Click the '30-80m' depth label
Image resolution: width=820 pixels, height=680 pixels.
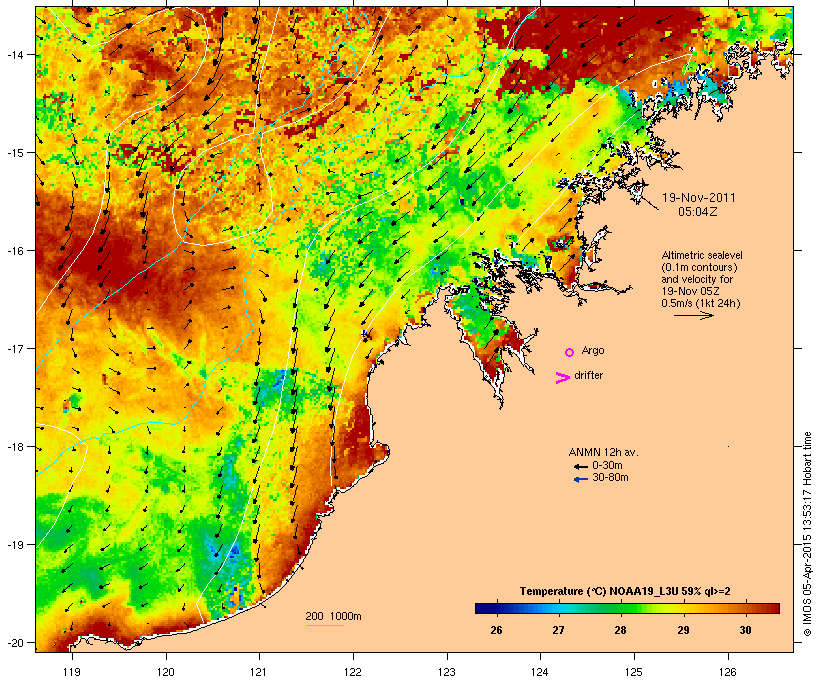[x=610, y=478]
